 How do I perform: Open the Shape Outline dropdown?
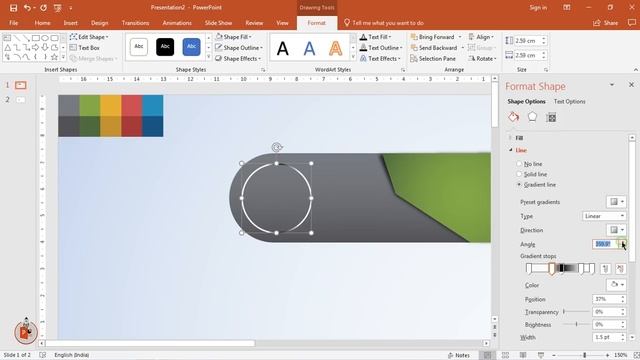[x=239, y=48]
